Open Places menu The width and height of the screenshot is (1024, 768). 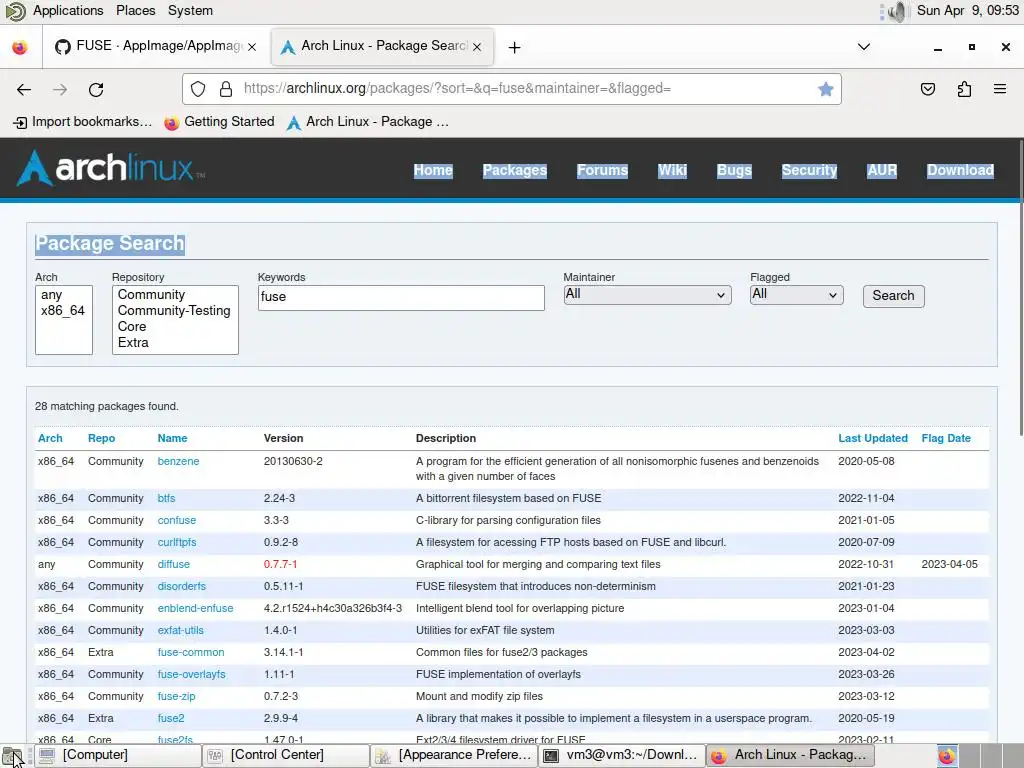(135, 10)
